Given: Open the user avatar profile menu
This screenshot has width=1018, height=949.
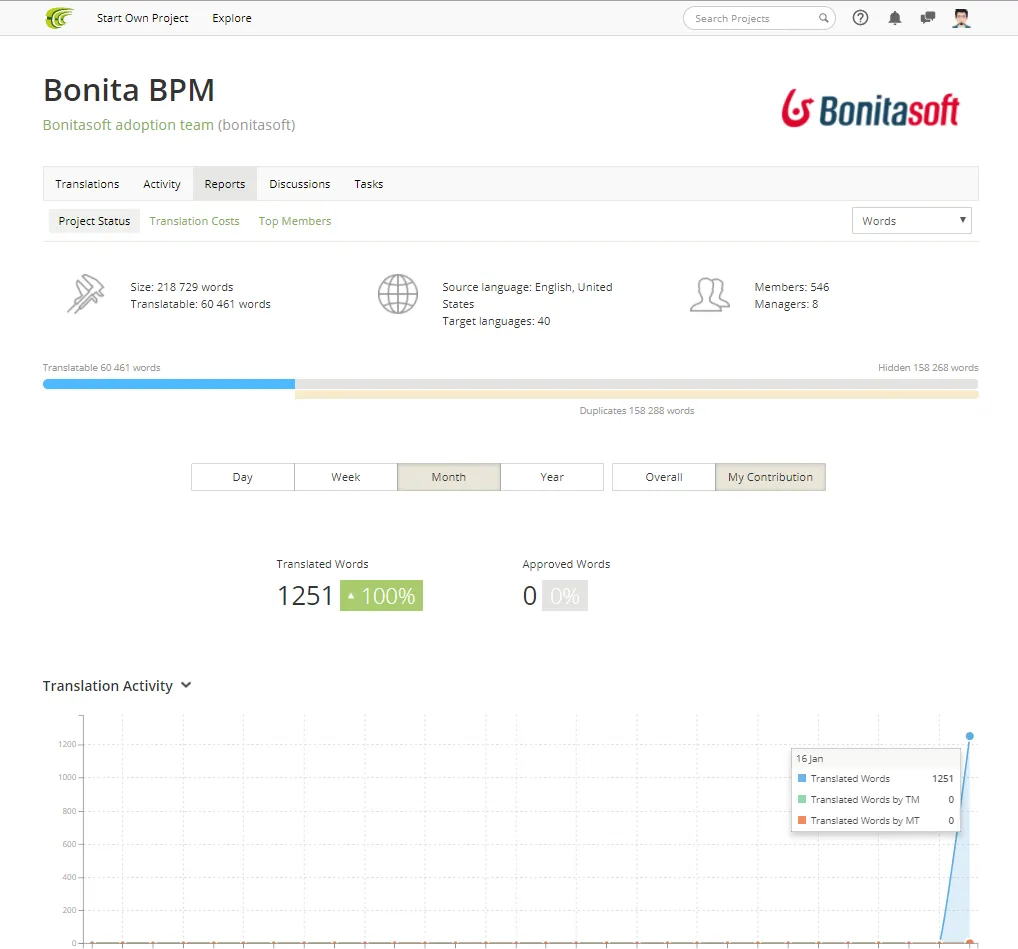Looking at the screenshot, I should [961, 18].
